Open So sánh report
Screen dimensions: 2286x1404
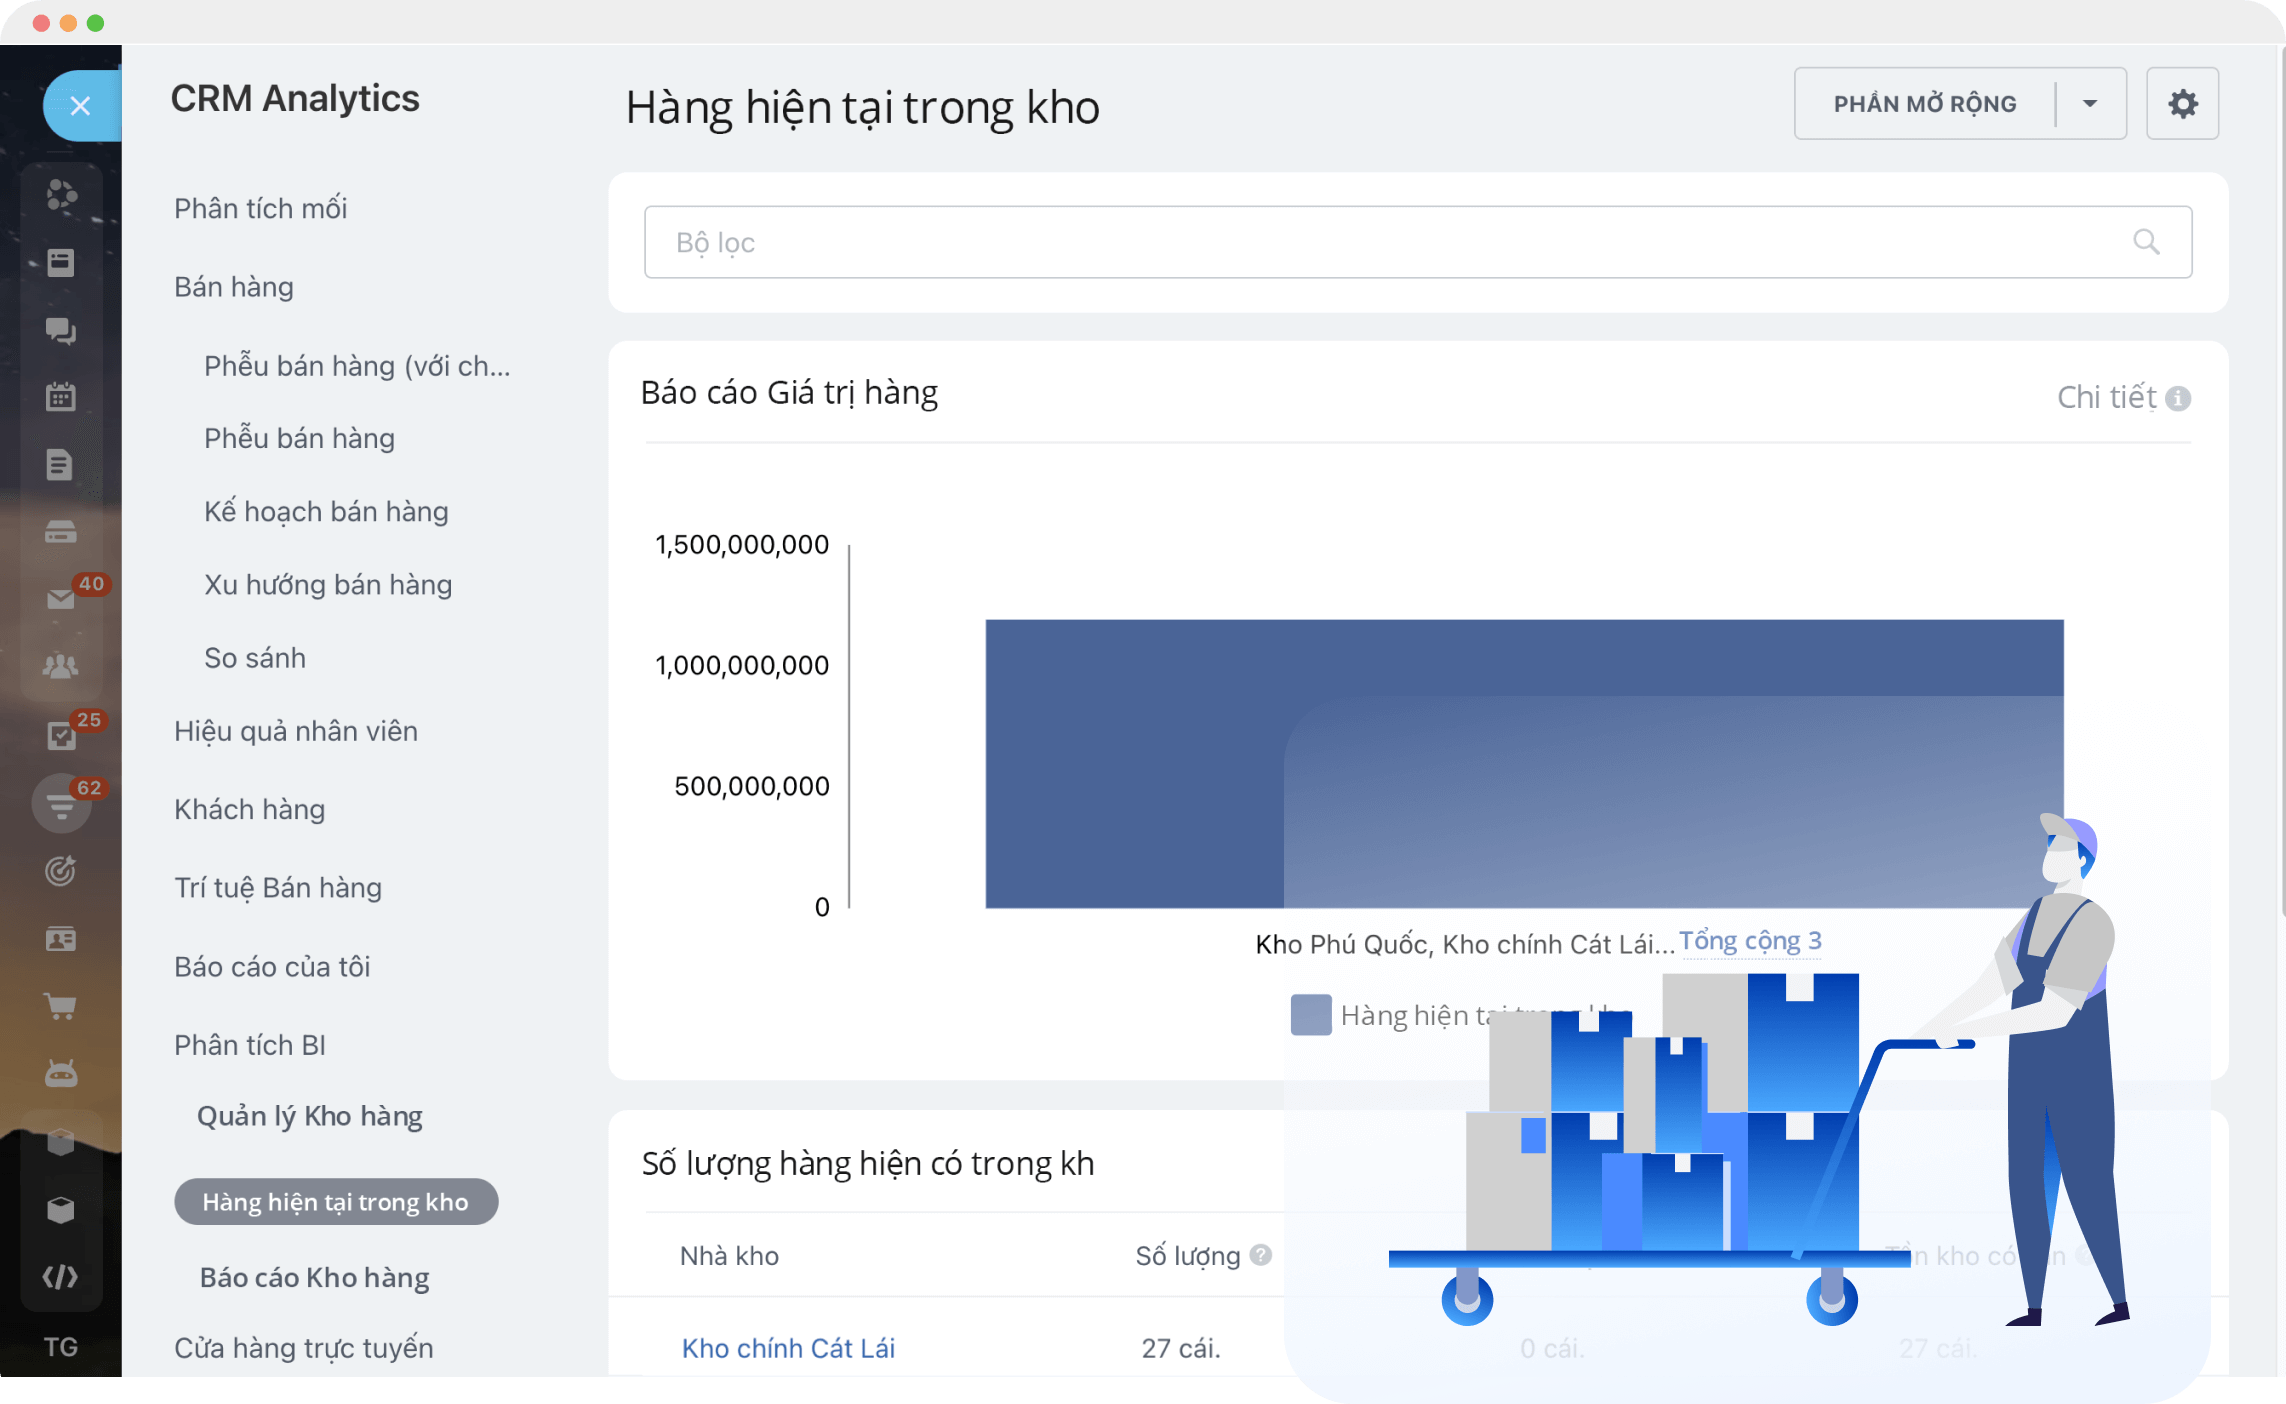click(x=255, y=658)
